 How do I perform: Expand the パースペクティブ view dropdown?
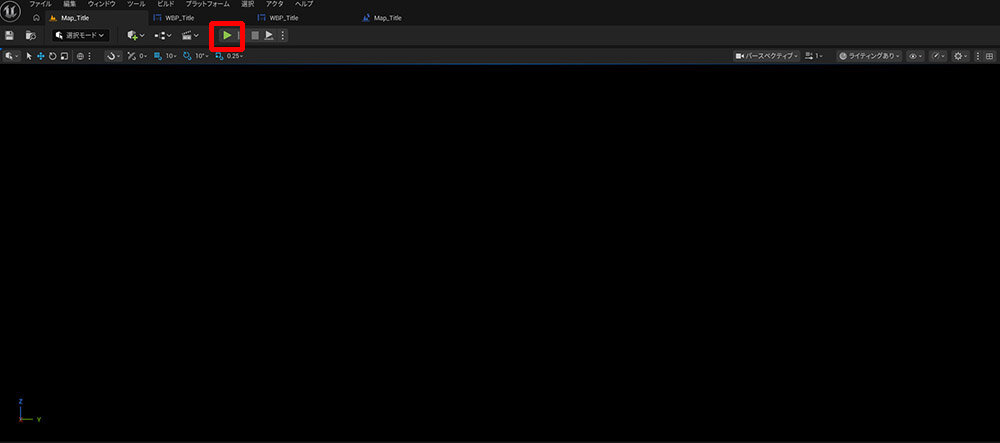tap(768, 56)
